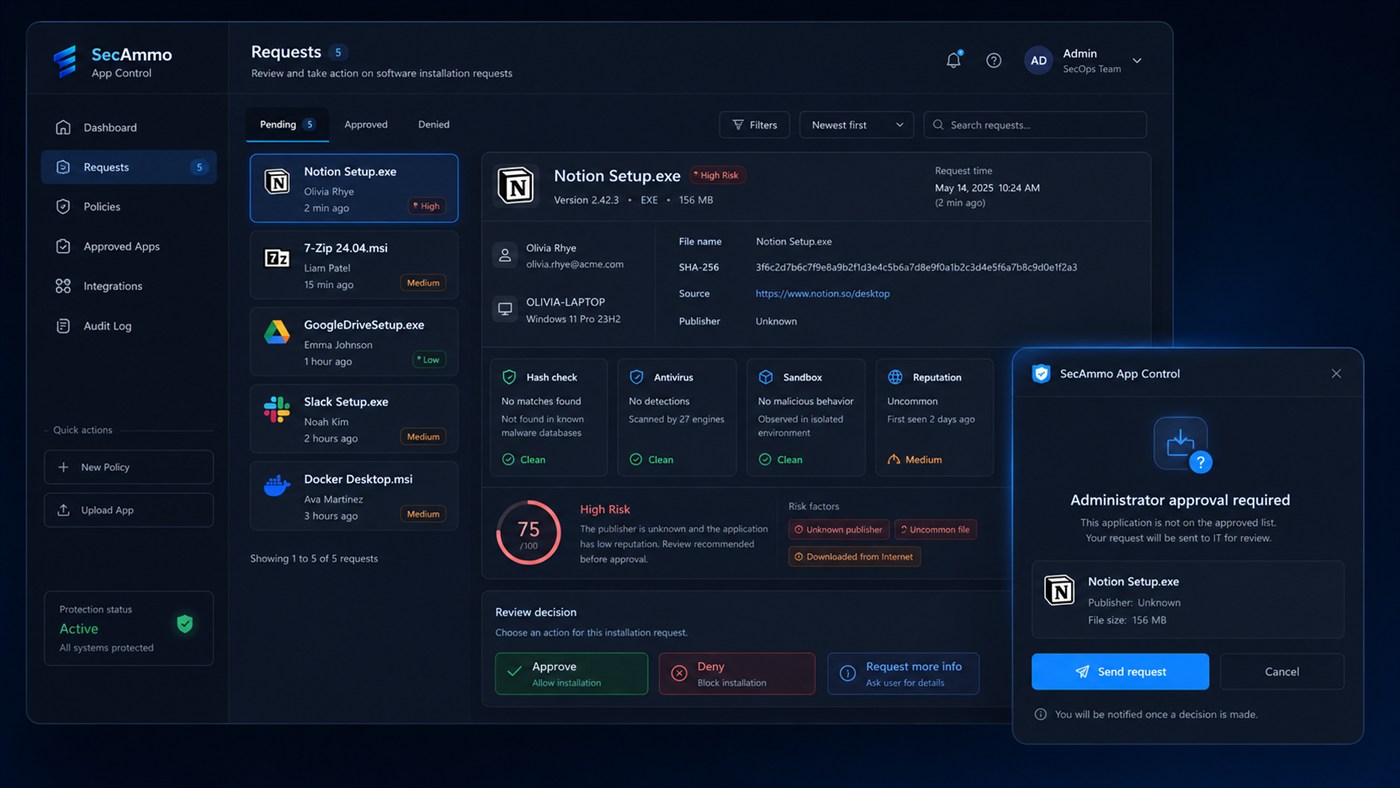This screenshot has width=1400, height=788.
Task: Open notifications bell icon
Action: (x=954, y=60)
